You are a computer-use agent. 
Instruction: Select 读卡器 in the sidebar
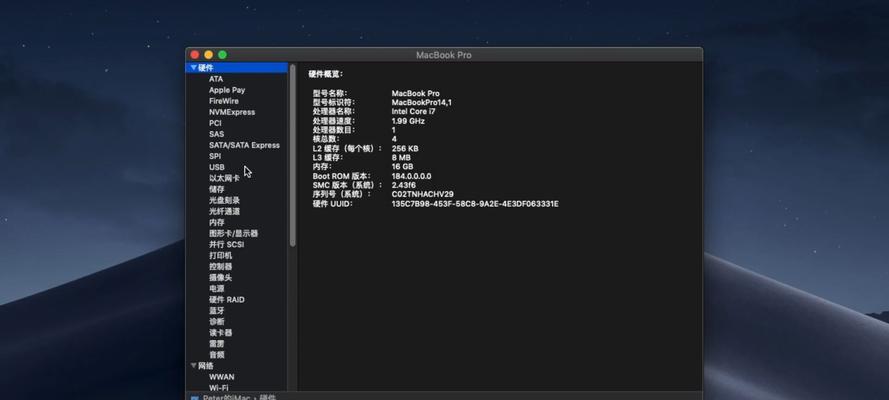coord(221,333)
